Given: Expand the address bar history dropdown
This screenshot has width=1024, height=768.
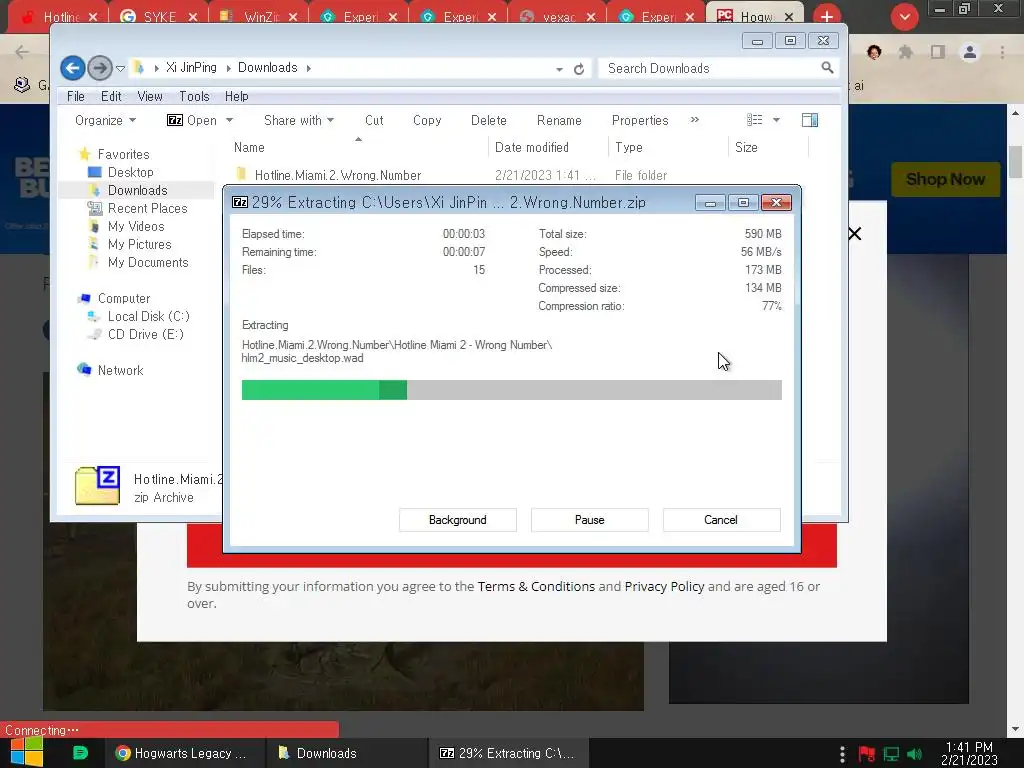Looking at the screenshot, I should tap(559, 69).
